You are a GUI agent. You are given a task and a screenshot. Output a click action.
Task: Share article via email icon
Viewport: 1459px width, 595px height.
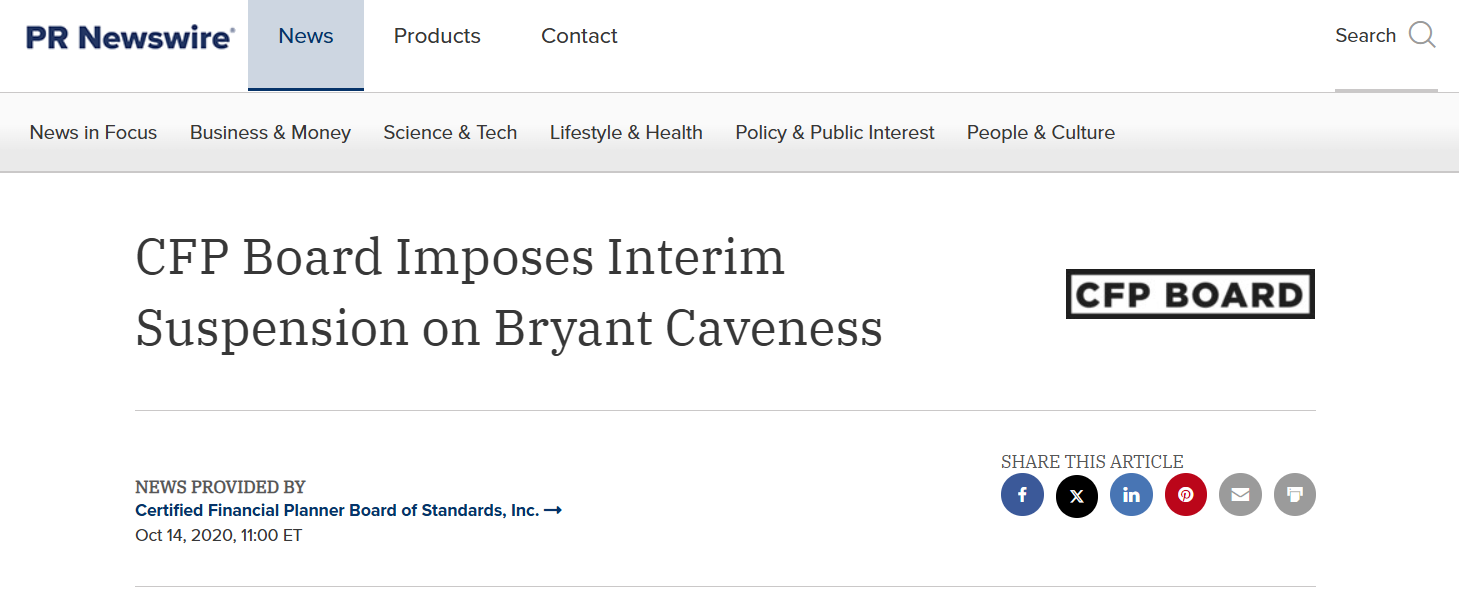1240,495
